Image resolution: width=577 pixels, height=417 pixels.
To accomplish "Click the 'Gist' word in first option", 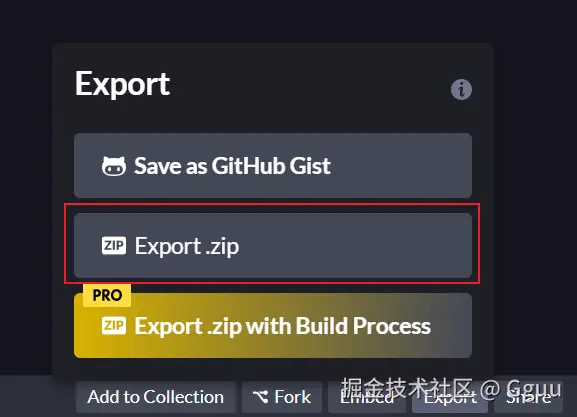I will pyautogui.click(x=310, y=166).
